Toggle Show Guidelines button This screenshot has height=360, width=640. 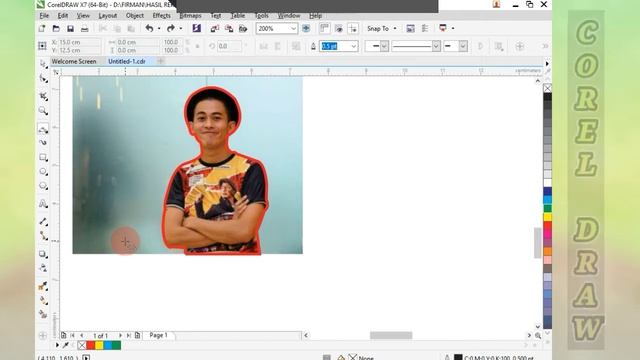click(x=353, y=28)
